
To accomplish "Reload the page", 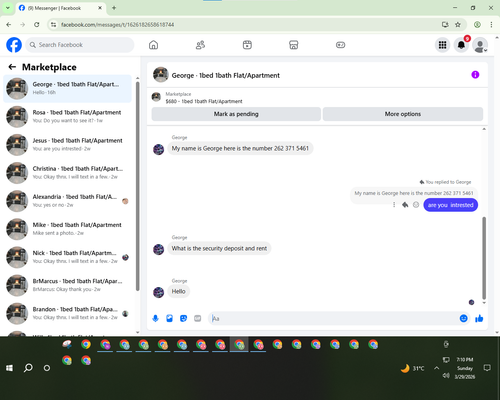I will (37, 25).
